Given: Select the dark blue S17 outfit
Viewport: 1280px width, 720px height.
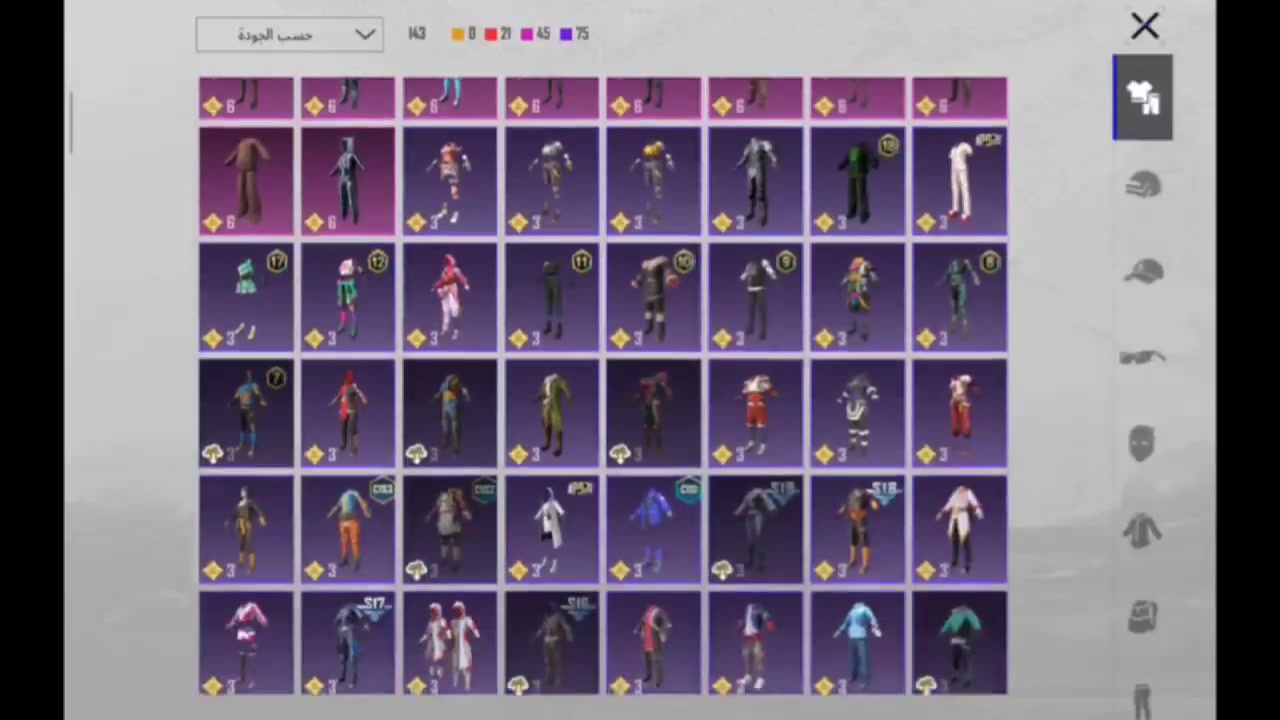Looking at the screenshot, I should click(348, 643).
